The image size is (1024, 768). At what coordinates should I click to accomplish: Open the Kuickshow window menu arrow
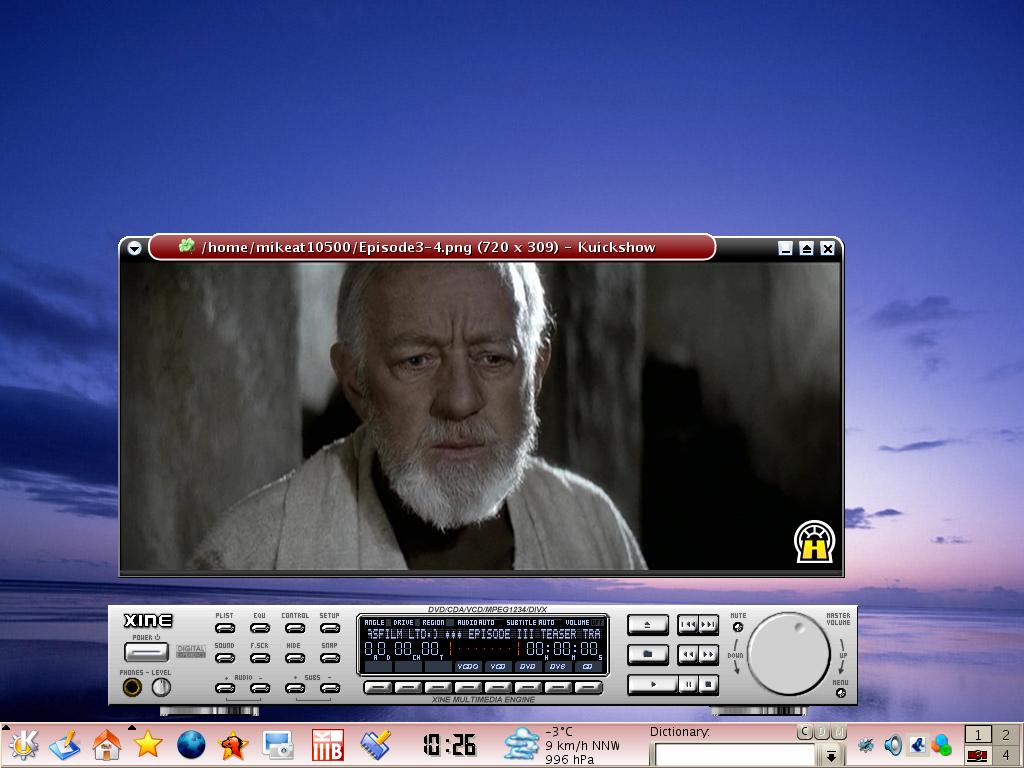135,248
